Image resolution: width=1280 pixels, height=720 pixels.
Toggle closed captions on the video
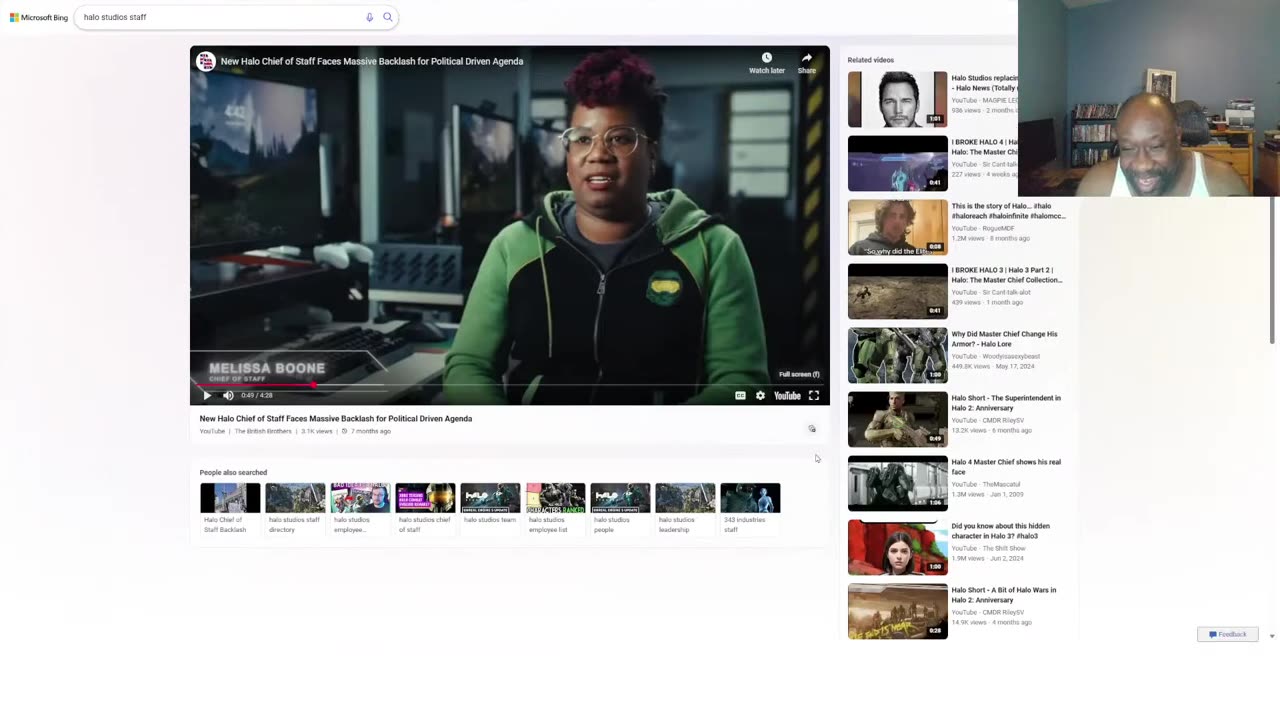pyautogui.click(x=740, y=395)
